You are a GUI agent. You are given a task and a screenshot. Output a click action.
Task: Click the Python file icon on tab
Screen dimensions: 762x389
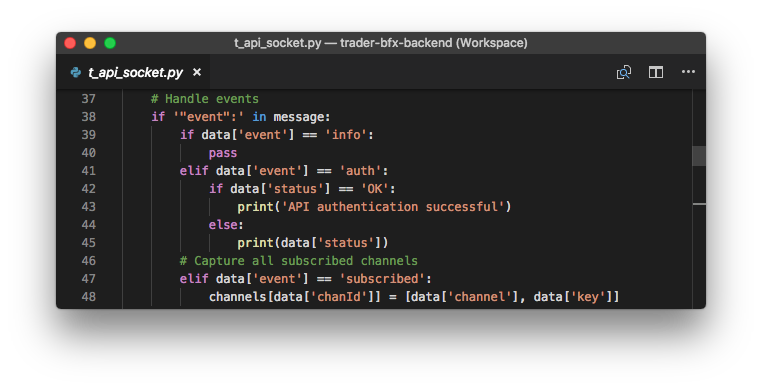click(x=76, y=72)
